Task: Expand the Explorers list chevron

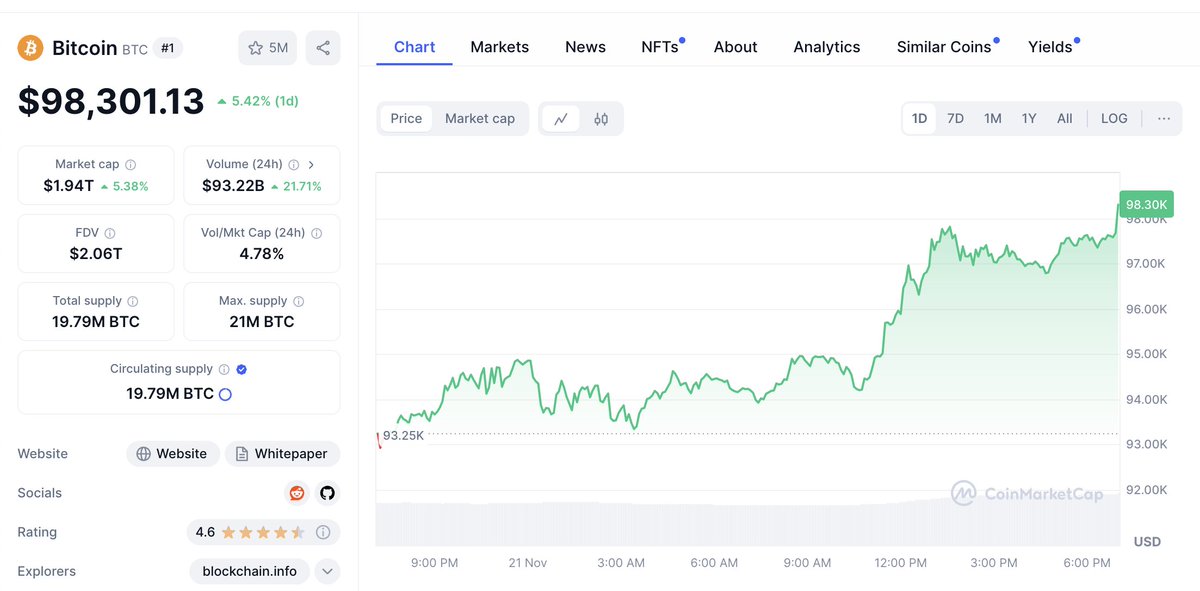Action: coord(327,571)
